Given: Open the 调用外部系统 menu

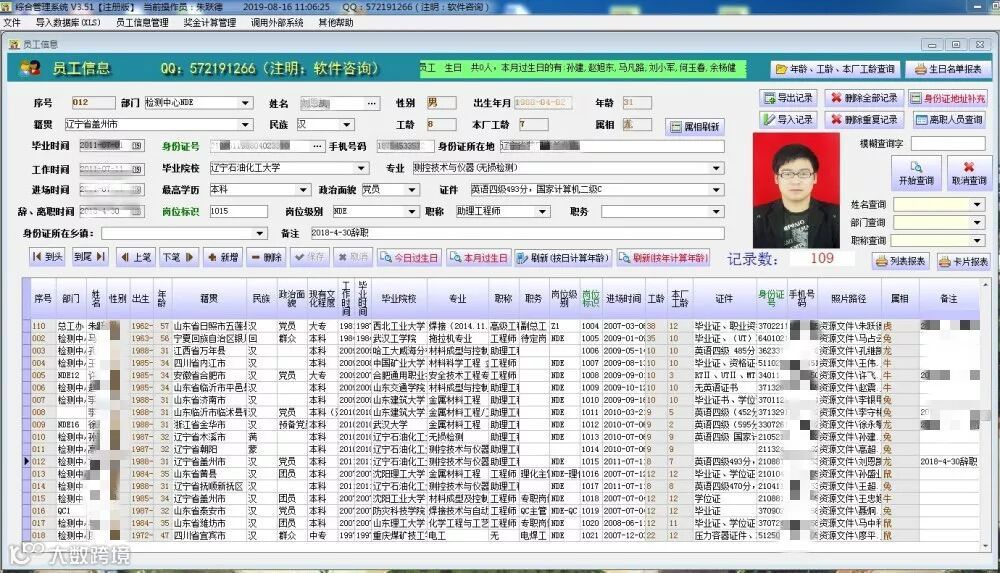Looking at the screenshot, I should [x=277, y=22].
